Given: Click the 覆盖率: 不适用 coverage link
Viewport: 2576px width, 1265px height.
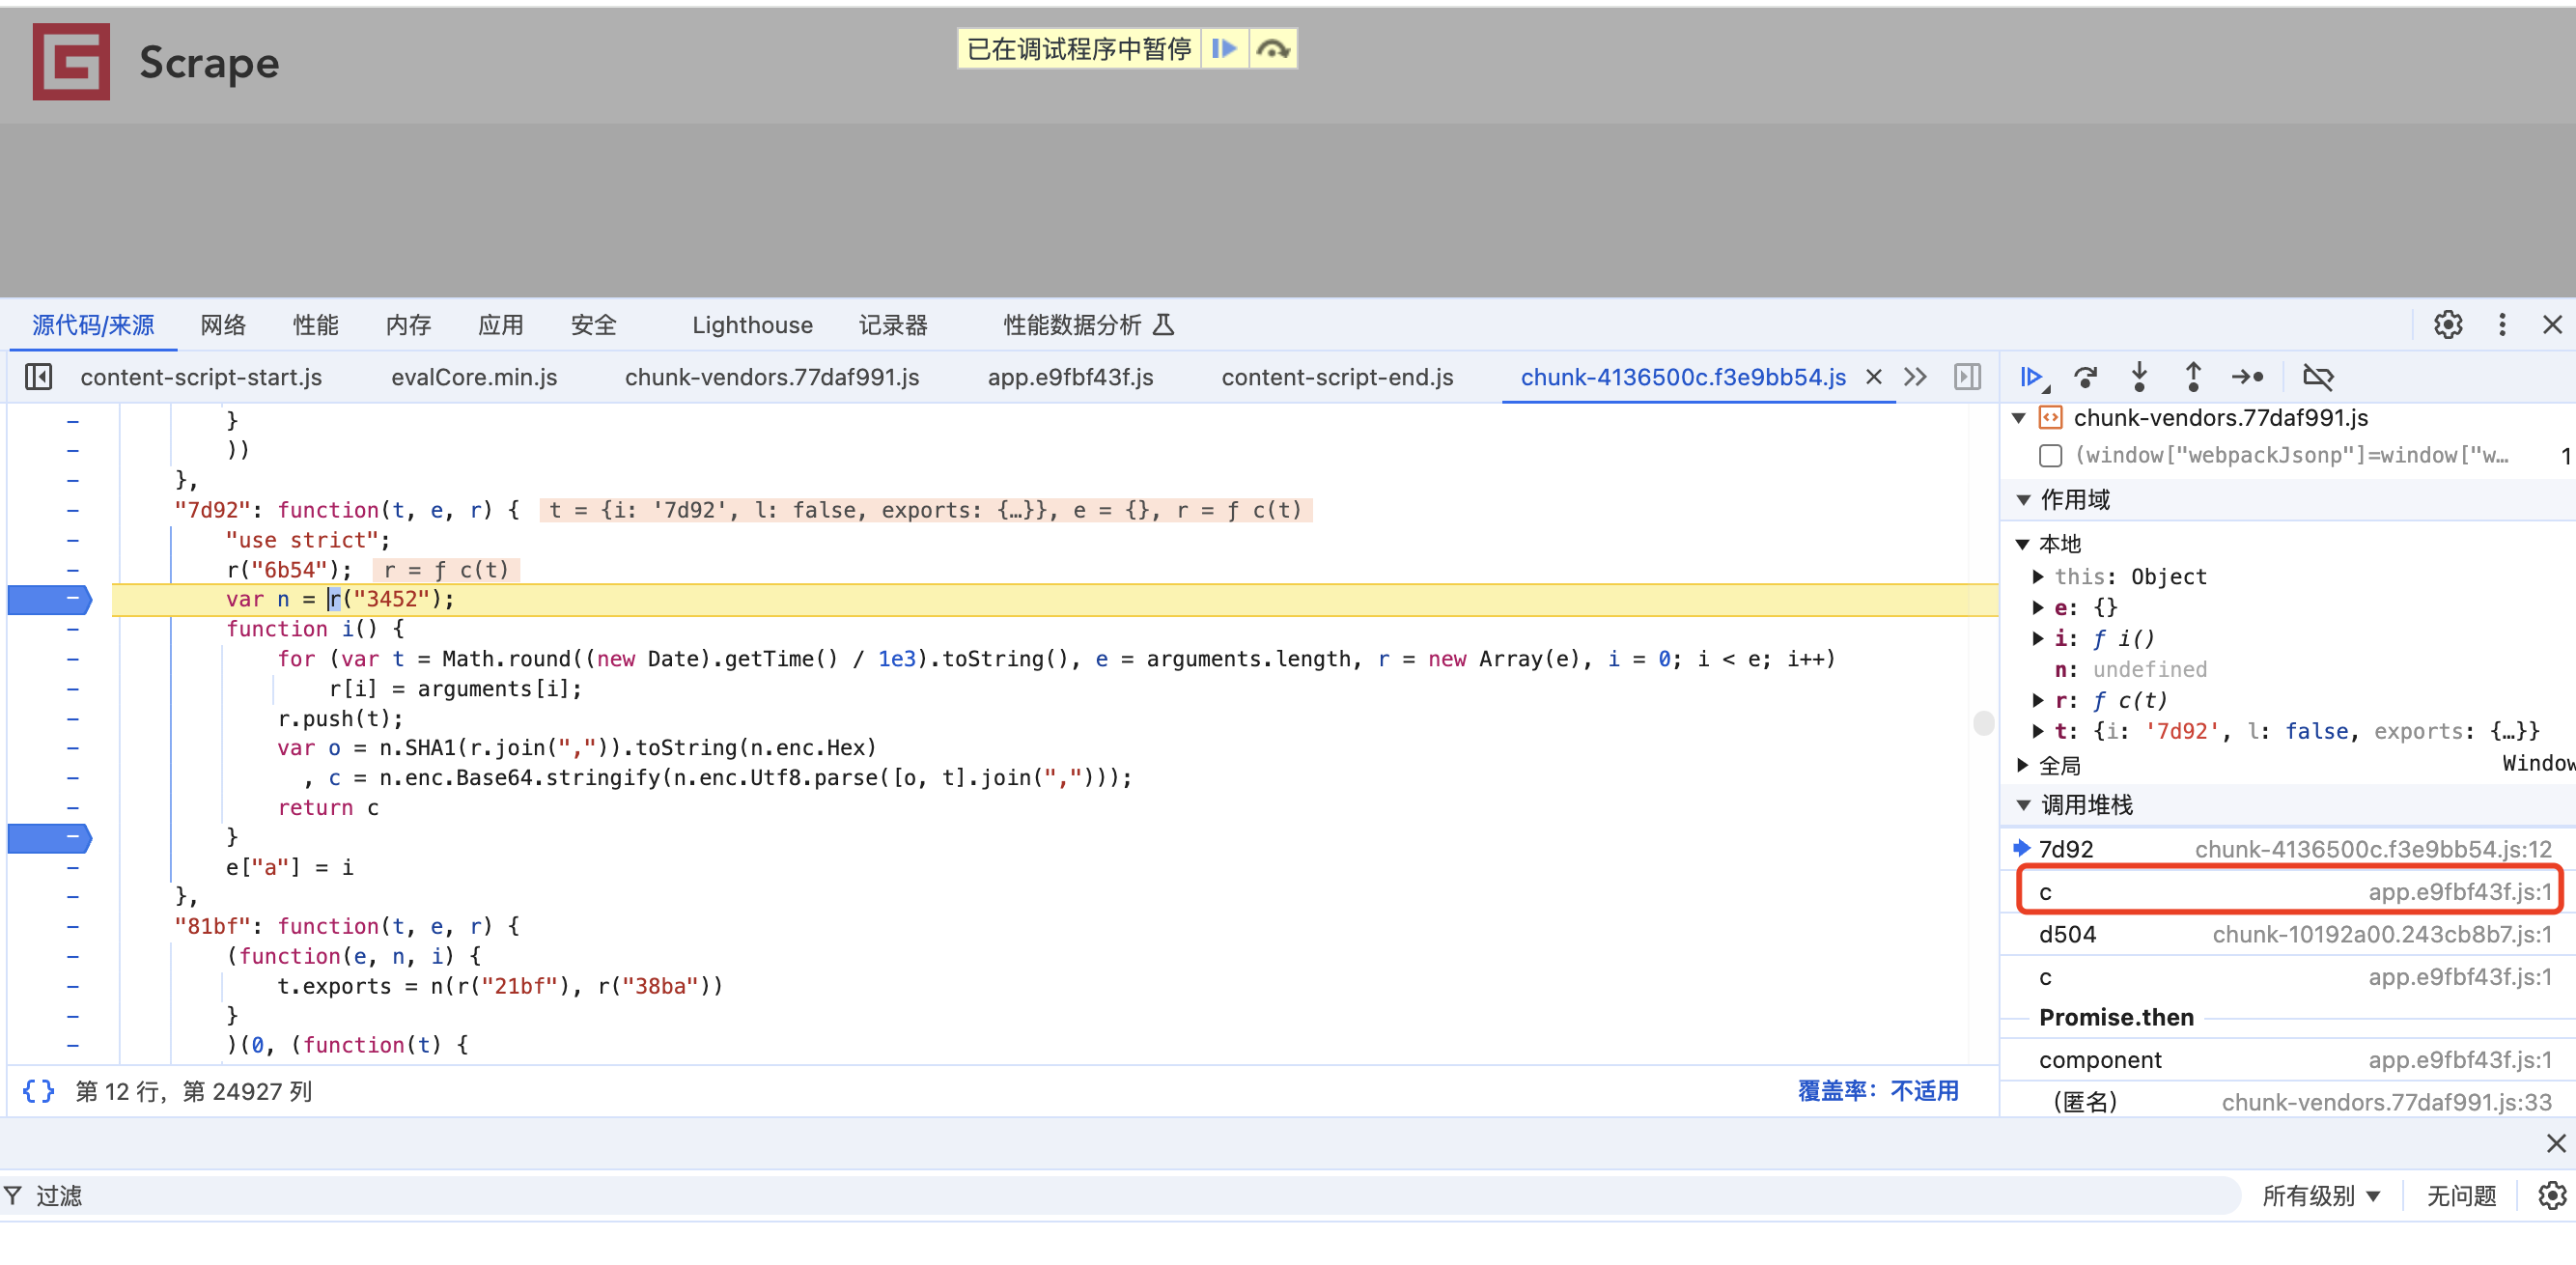Looking at the screenshot, I should point(1878,1091).
